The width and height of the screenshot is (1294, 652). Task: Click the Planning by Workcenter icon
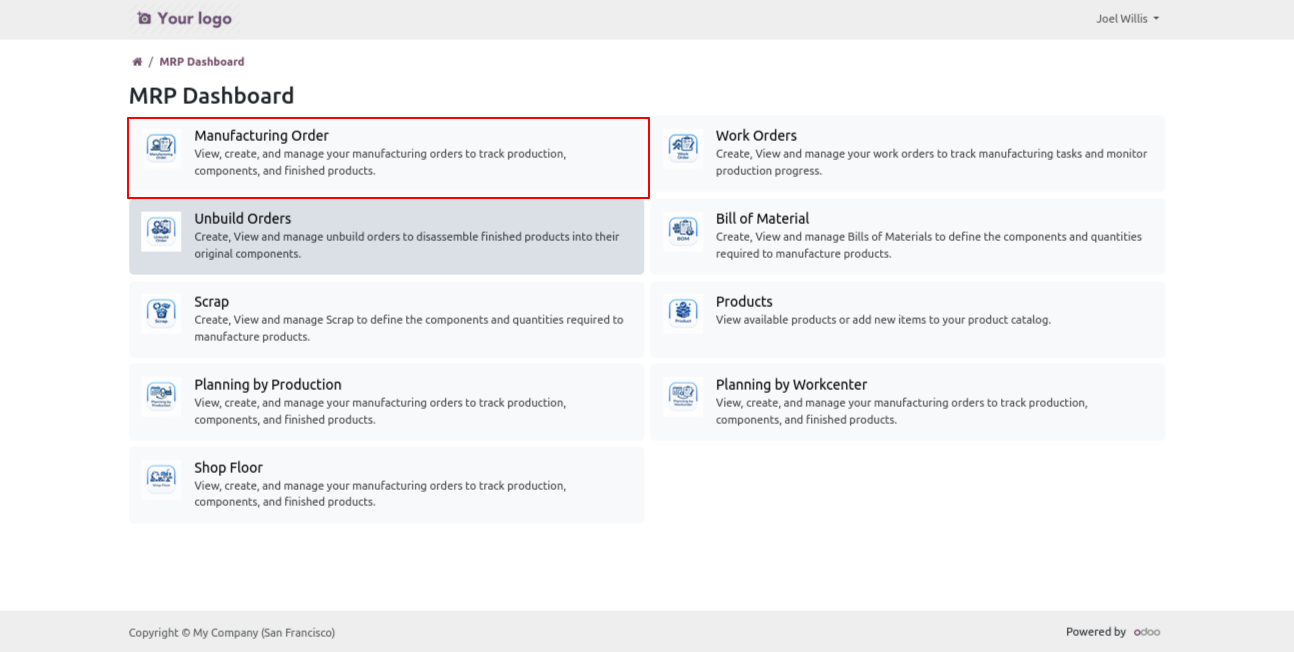pyautogui.click(x=683, y=398)
